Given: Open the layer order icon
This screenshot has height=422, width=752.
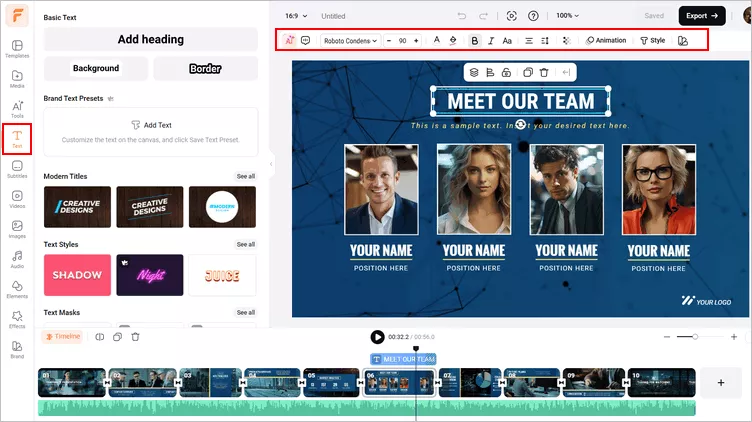Looking at the screenshot, I should pyautogui.click(x=474, y=72).
